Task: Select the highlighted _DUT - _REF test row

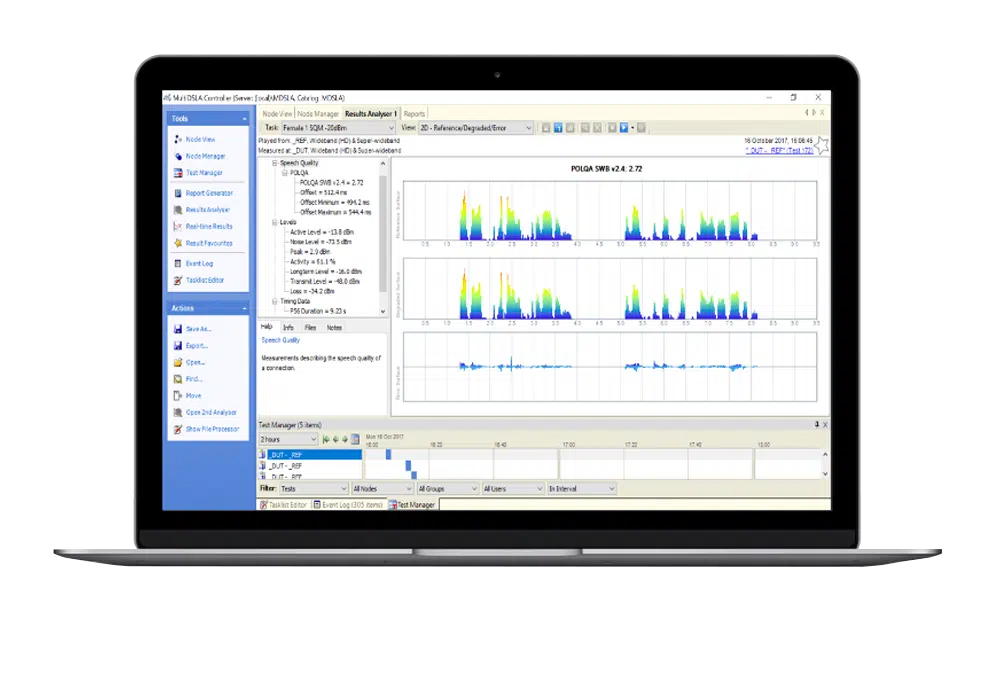Action: tap(314, 455)
